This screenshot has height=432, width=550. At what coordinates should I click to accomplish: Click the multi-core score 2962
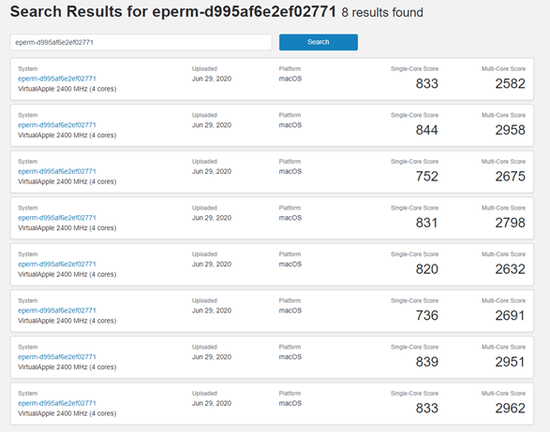510,408
